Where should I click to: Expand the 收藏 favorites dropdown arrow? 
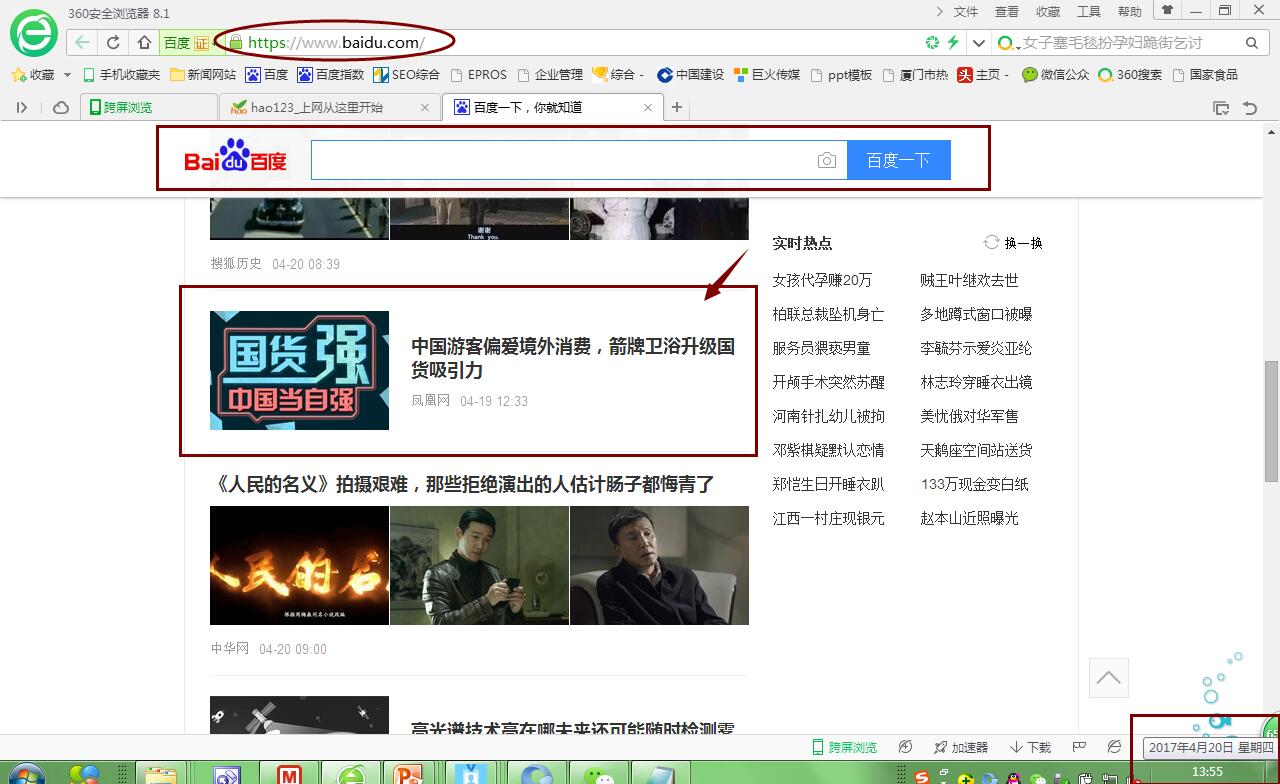coord(67,75)
